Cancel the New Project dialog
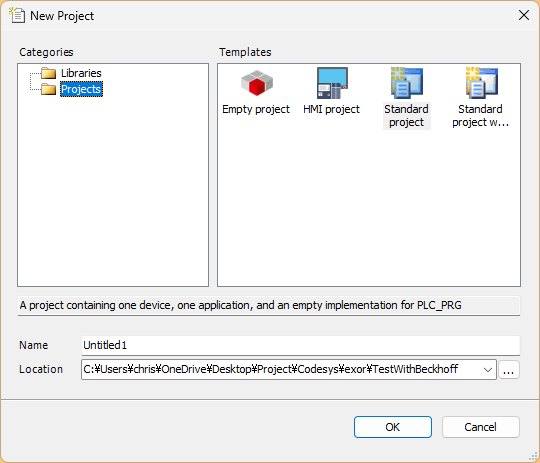The height and width of the screenshot is (463, 540). pos(480,427)
